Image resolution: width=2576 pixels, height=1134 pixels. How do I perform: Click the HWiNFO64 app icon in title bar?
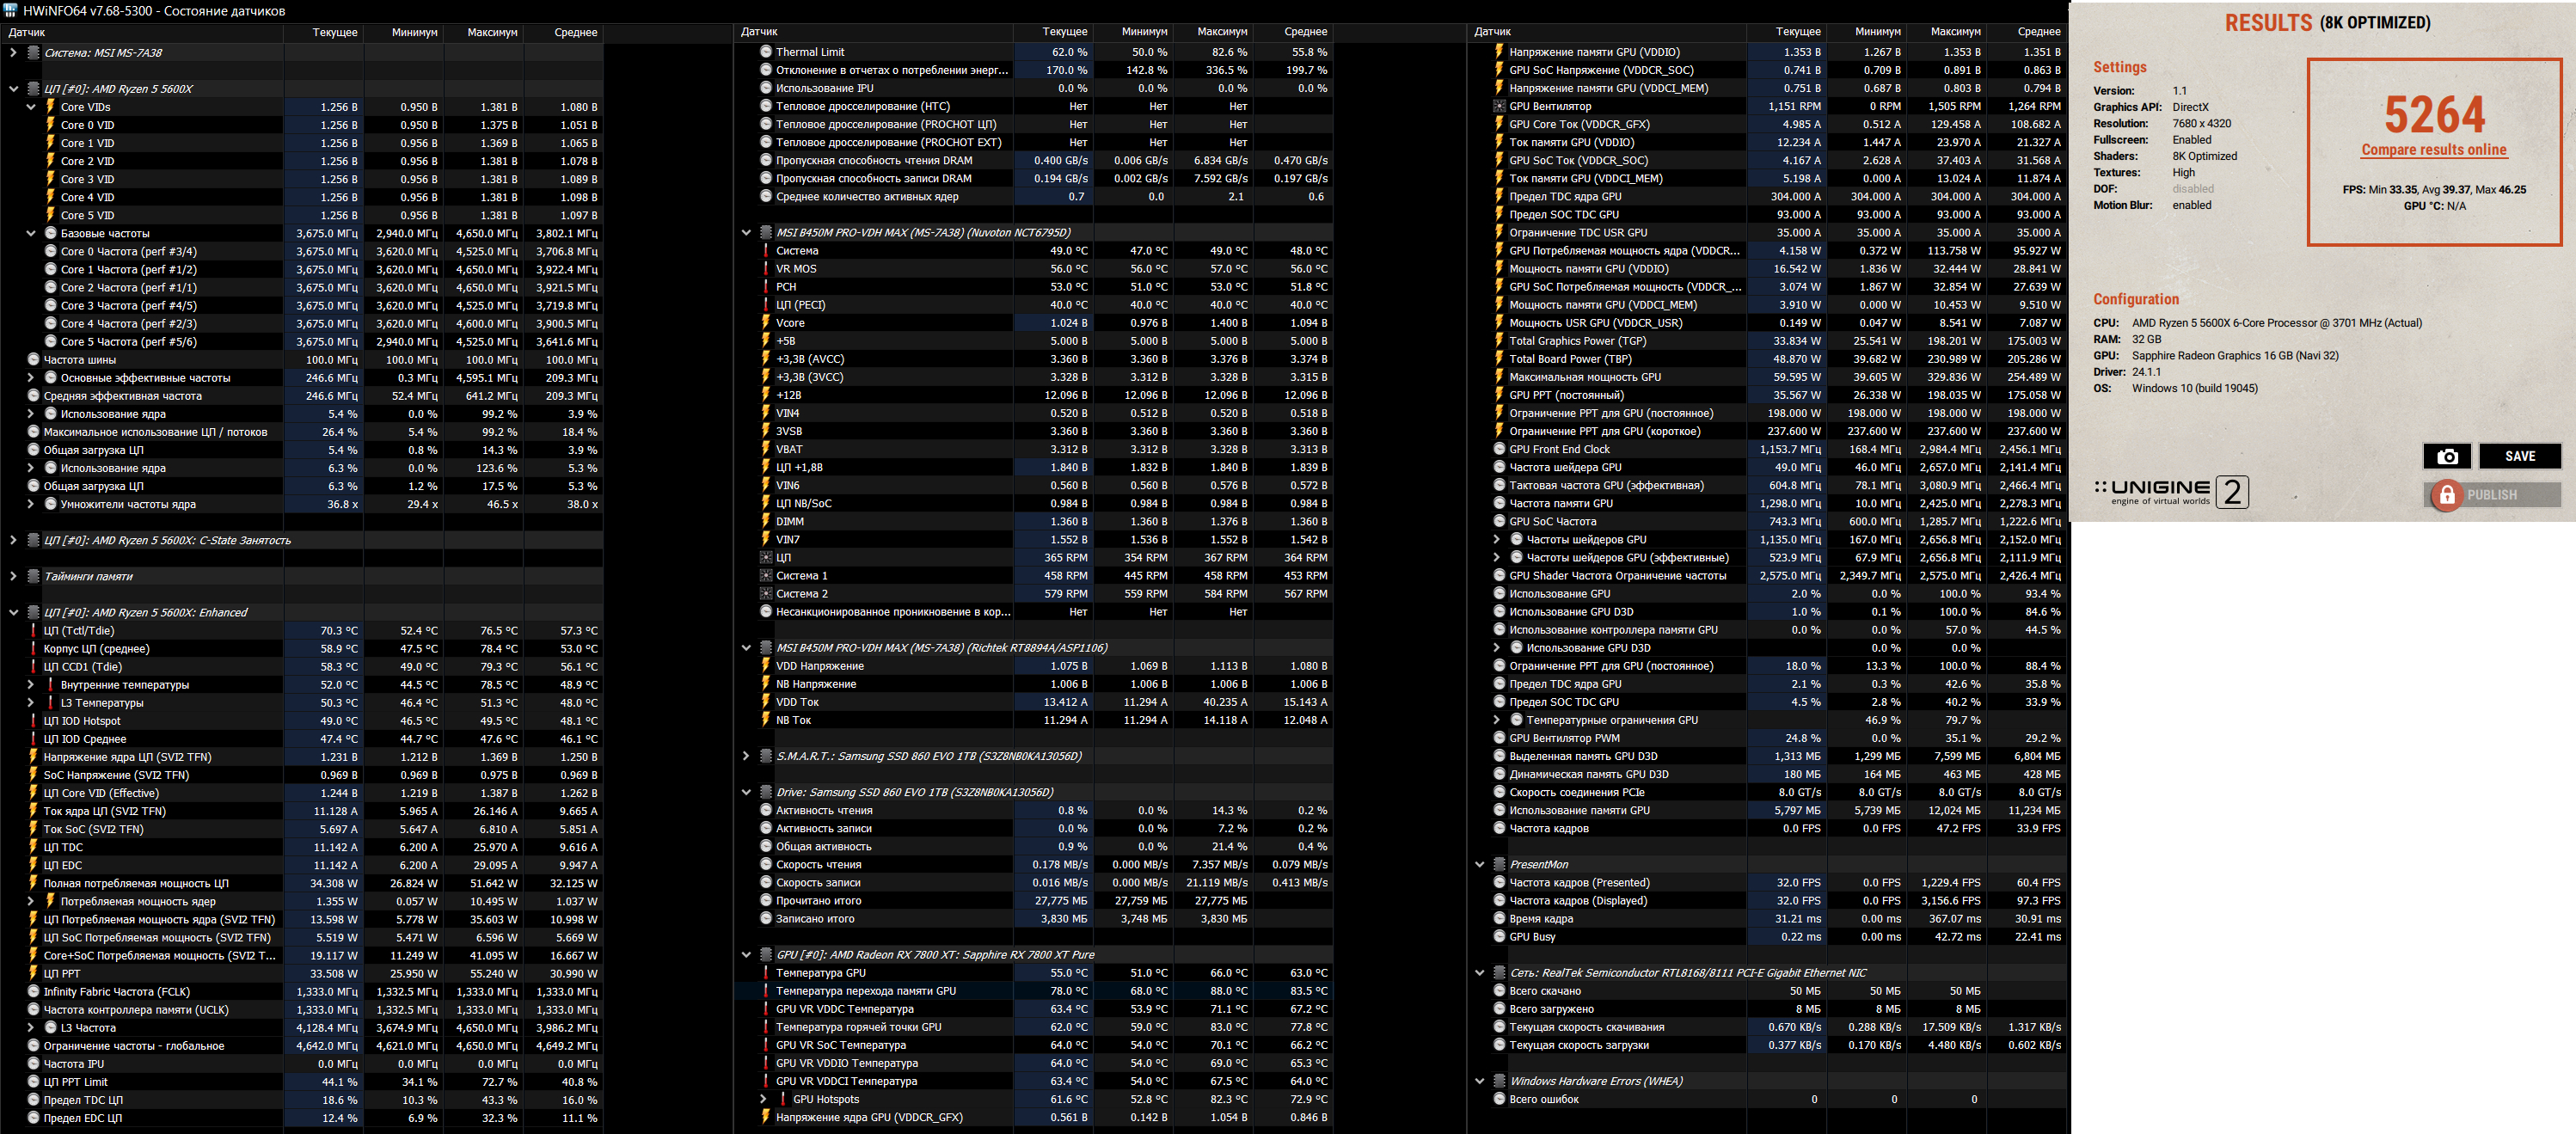tap(10, 11)
